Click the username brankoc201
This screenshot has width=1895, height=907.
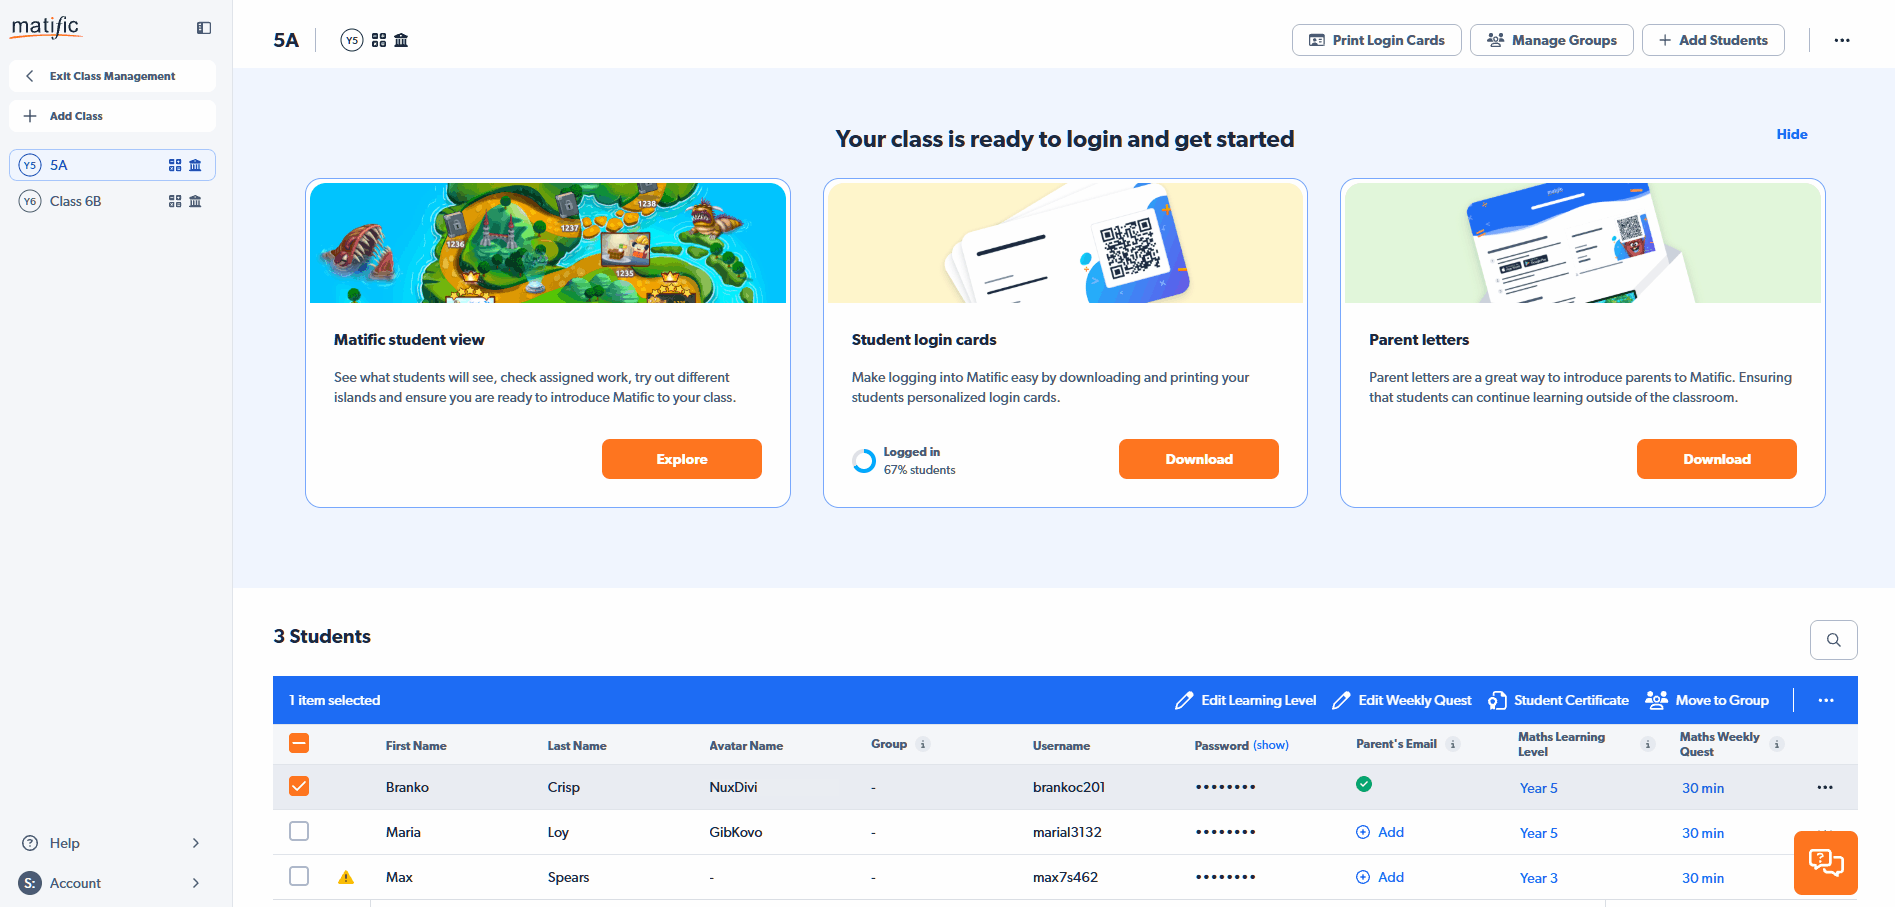coord(1069,787)
